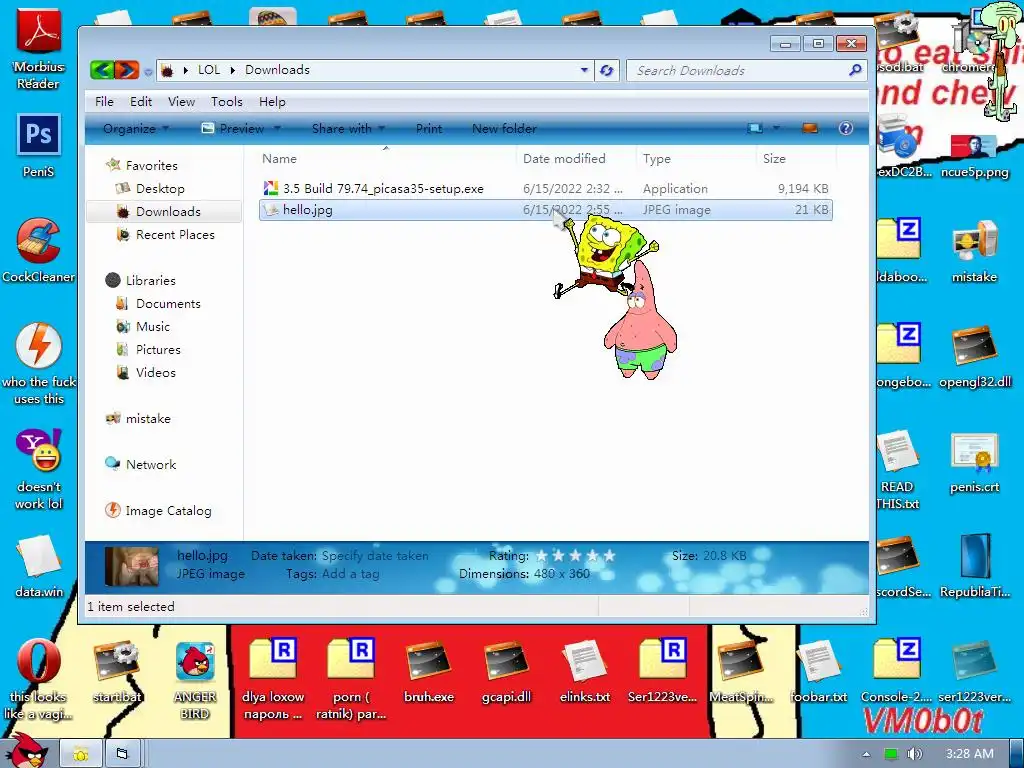Open the Tools menu
The height and width of the screenshot is (768, 1024).
point(227,102)
